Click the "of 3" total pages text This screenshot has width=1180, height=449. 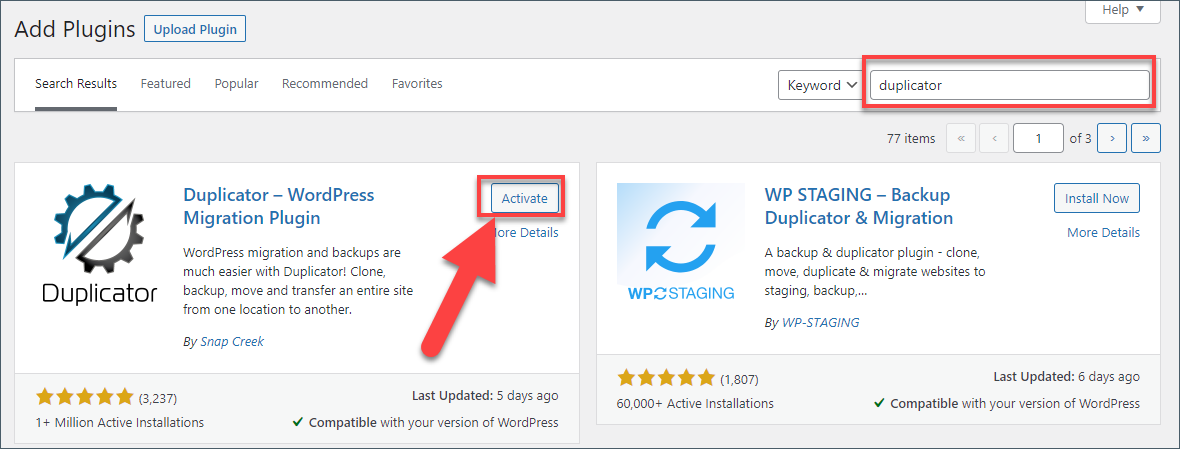(1080, 138)
